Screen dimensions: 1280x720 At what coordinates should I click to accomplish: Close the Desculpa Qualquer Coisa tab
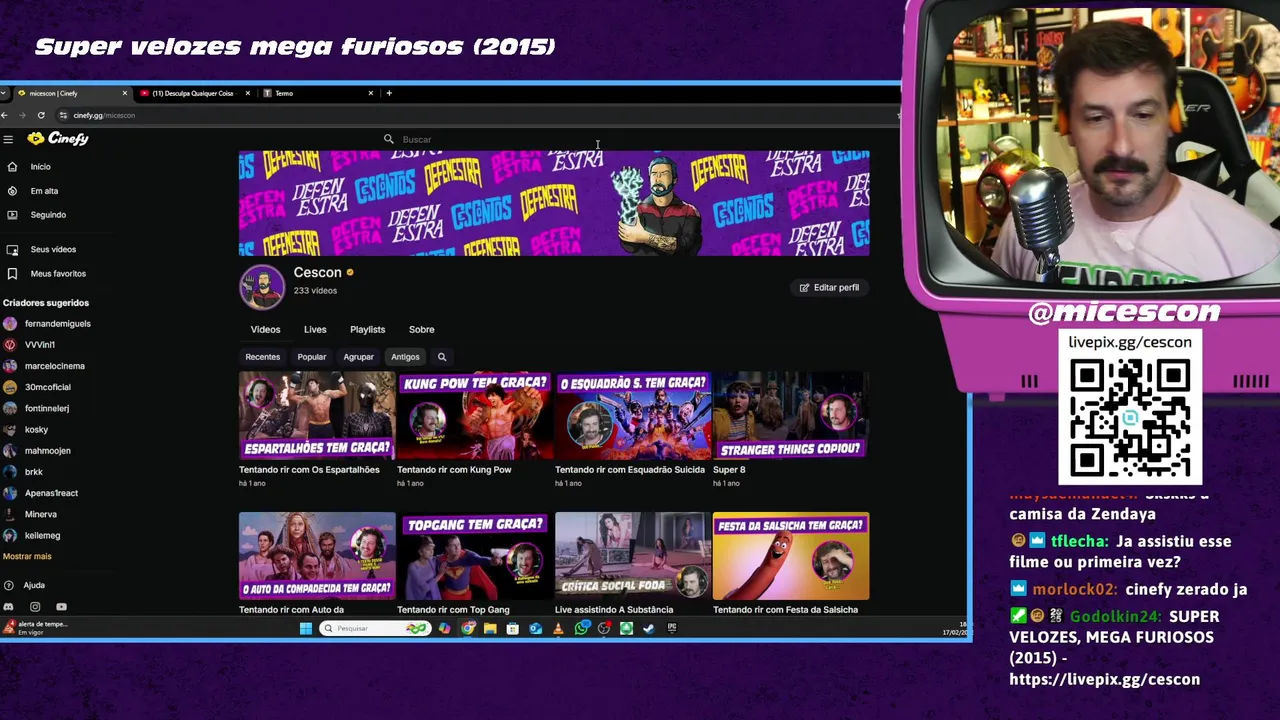(x=248, y=93)
